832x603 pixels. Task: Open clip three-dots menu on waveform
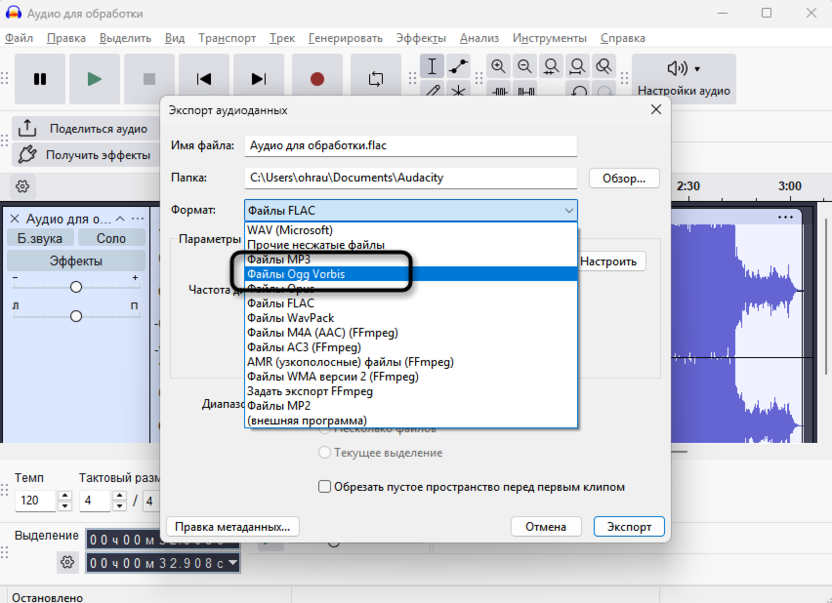click(x=785, y=217)
